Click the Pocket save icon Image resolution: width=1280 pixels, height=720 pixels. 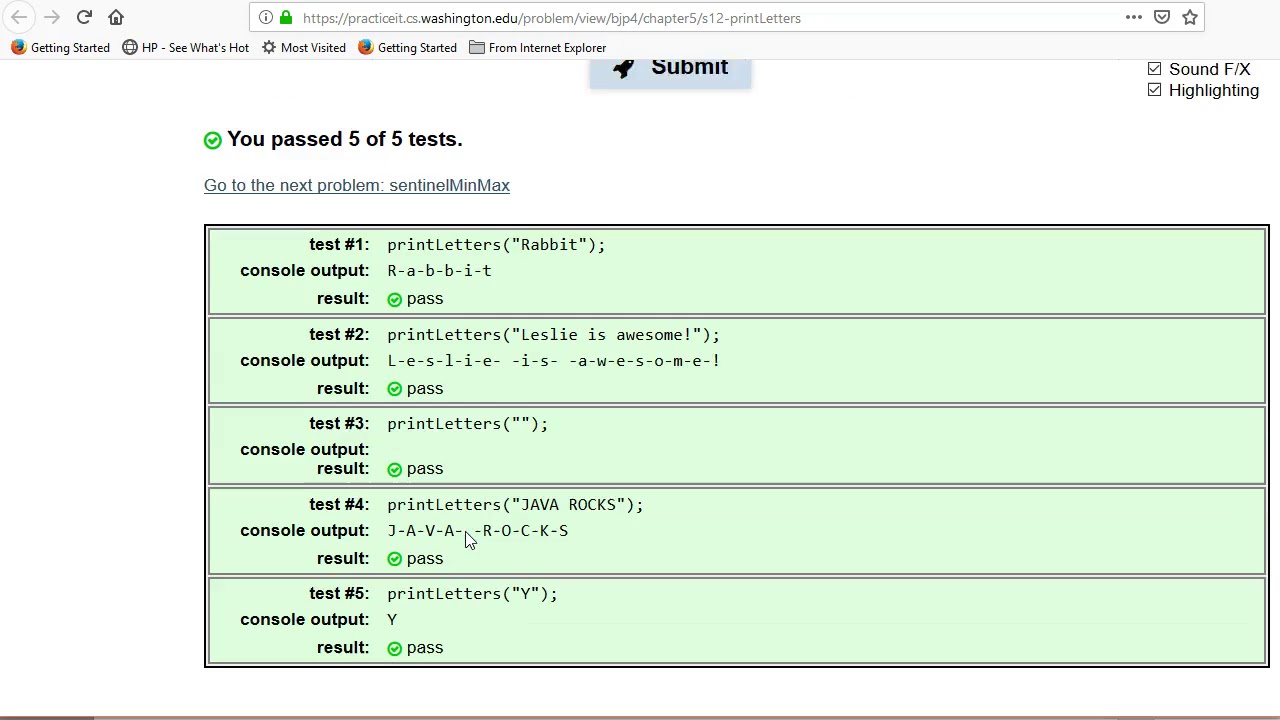[x=1162, y=17]
